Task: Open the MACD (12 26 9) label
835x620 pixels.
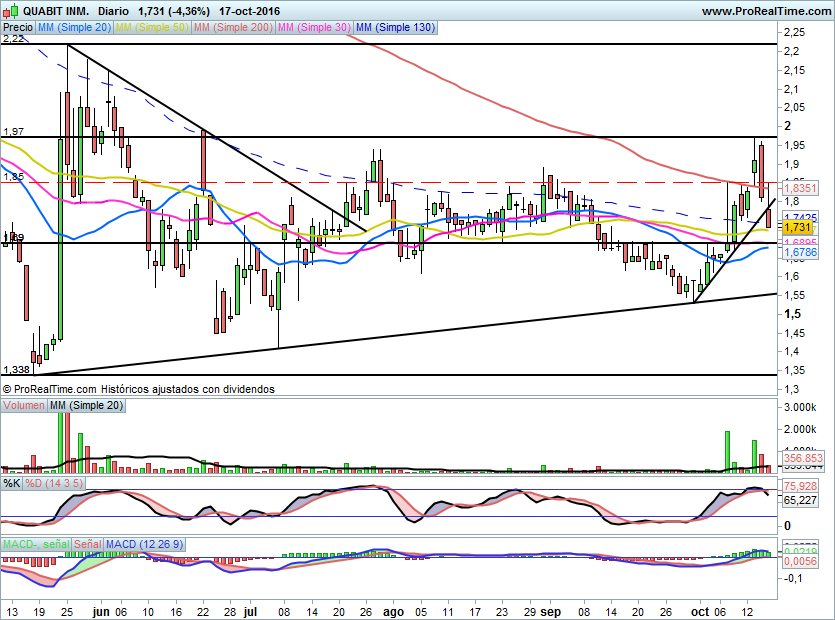Action: tap(145, 543)
